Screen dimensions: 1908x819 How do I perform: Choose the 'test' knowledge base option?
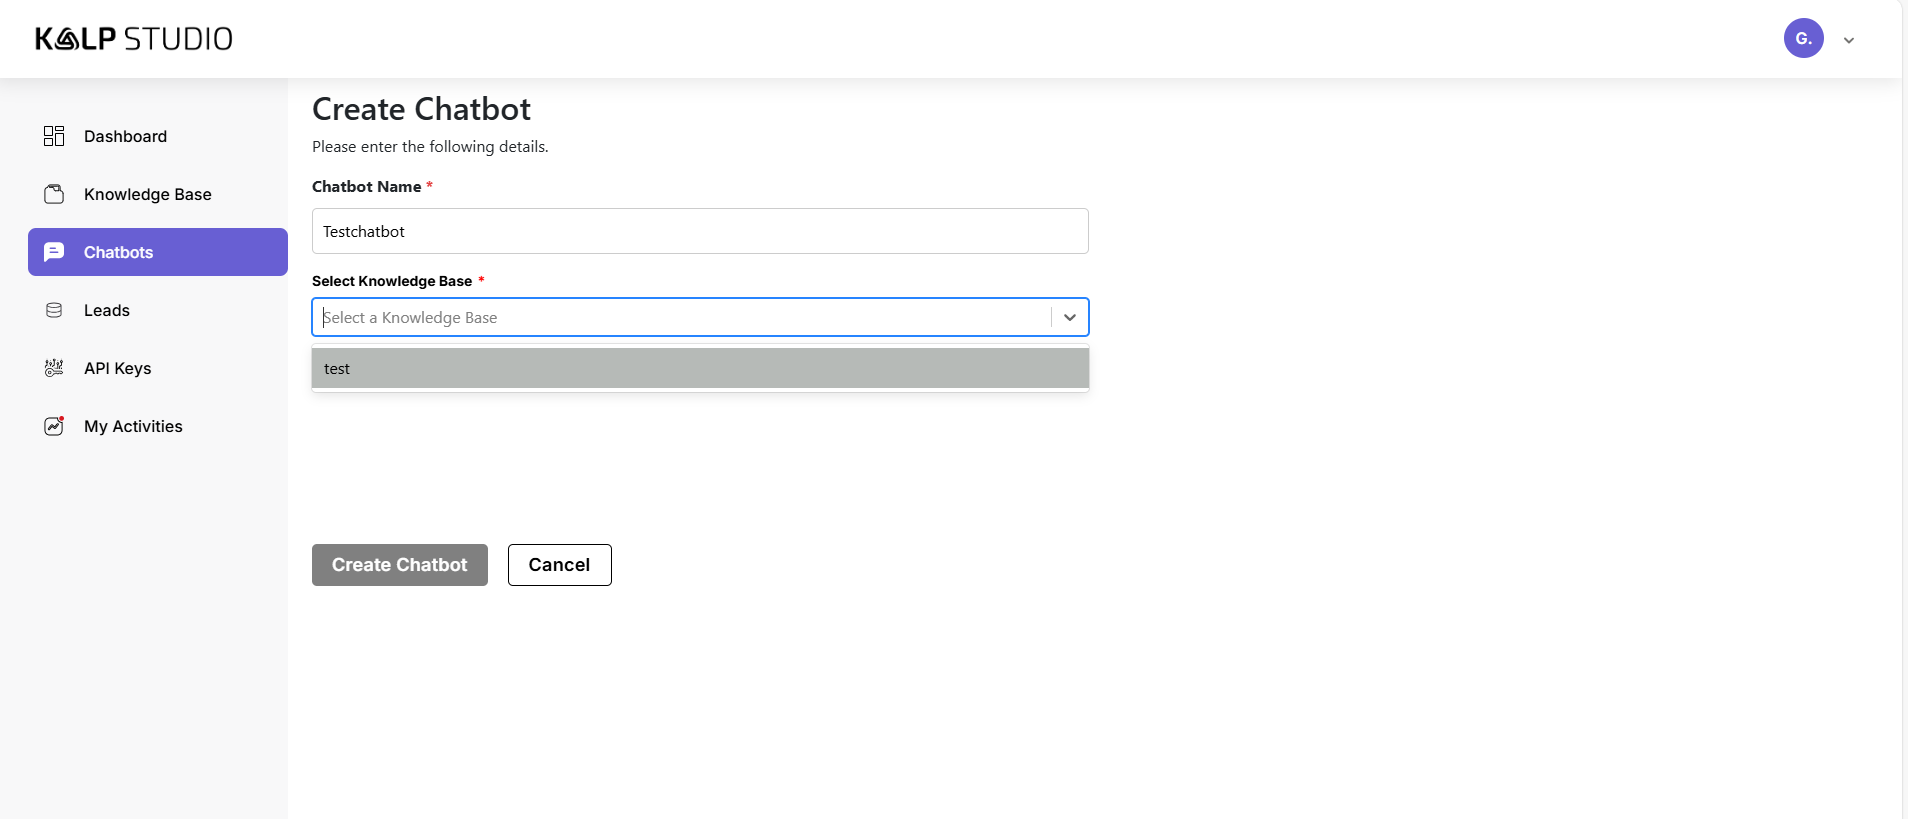(x=699, y=368)
